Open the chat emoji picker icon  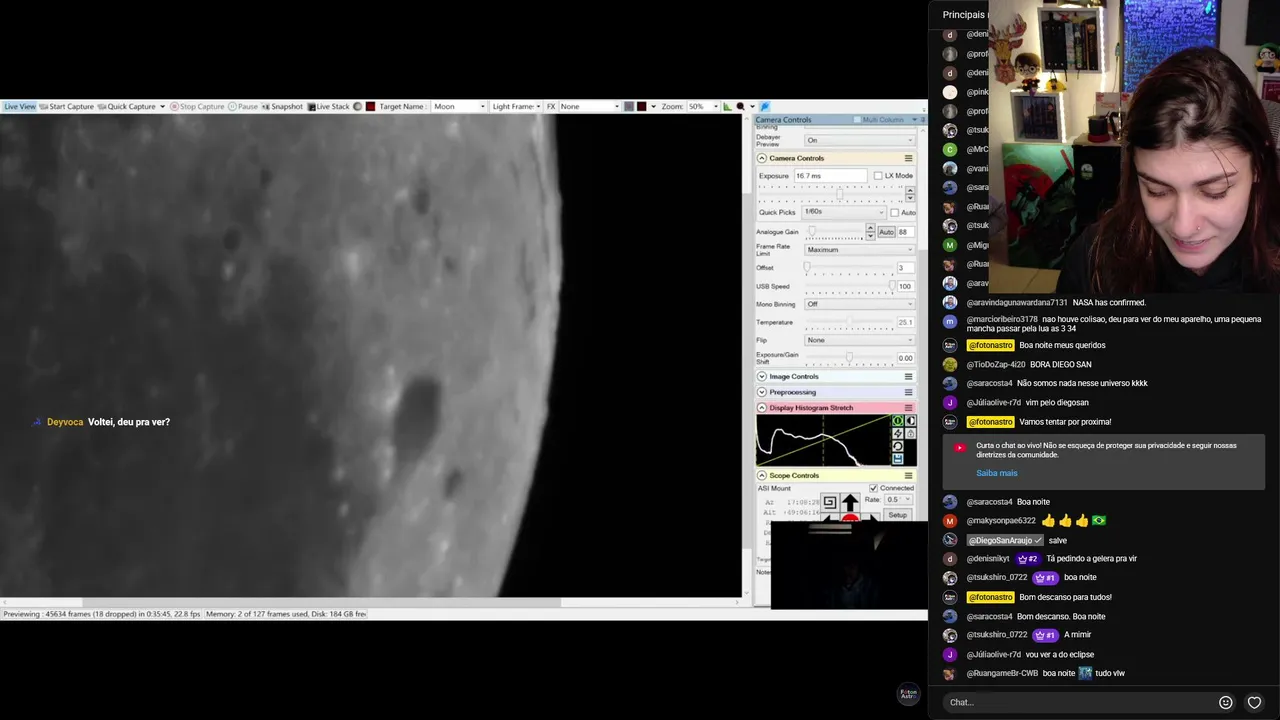click(1225, 702)
